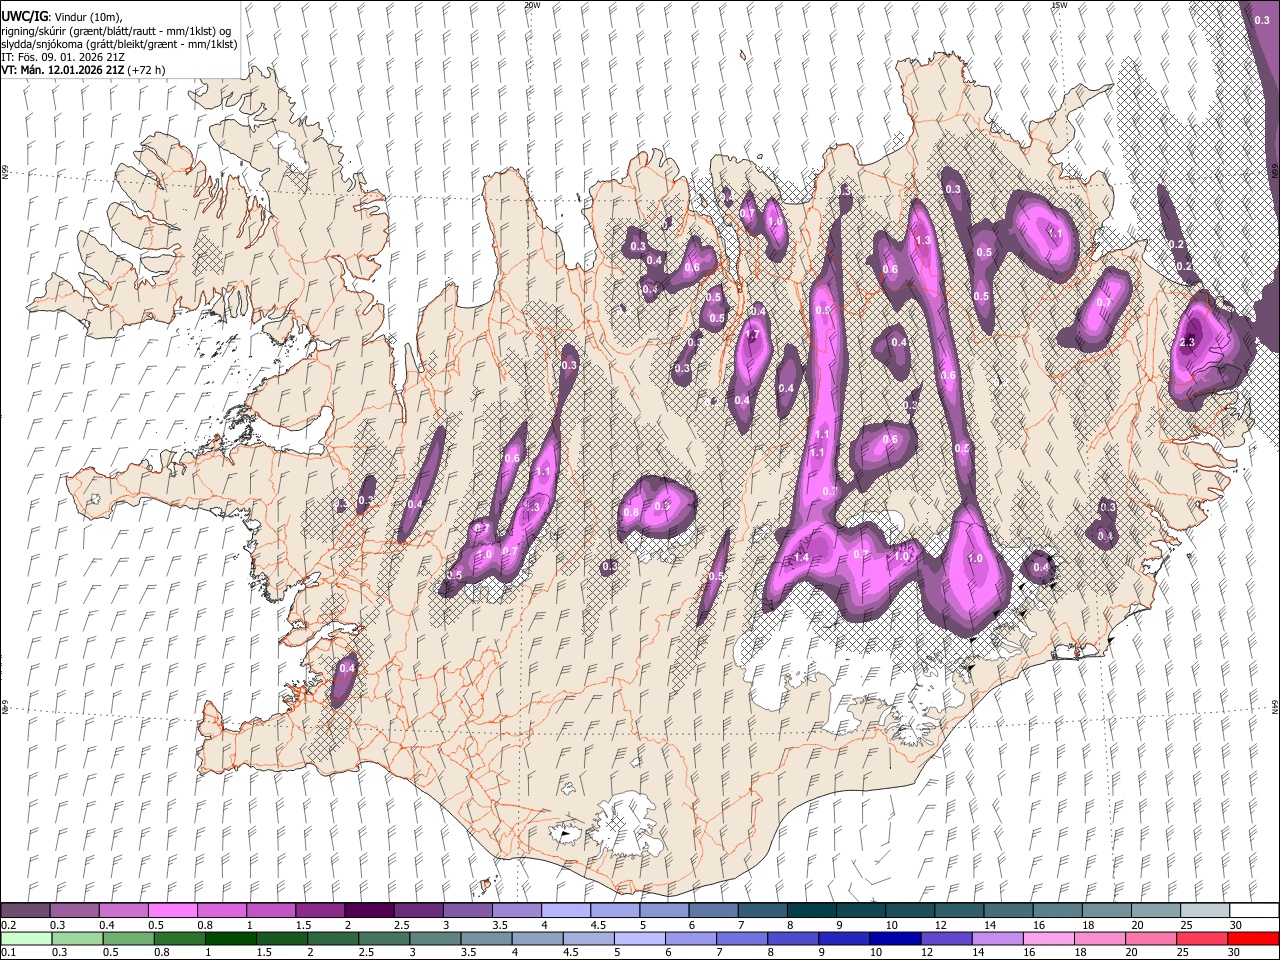Screen dimensions: 1280x960
Task: Pick the violet swatch labeled 12 in the green row
Action: (x=945, y=938)
